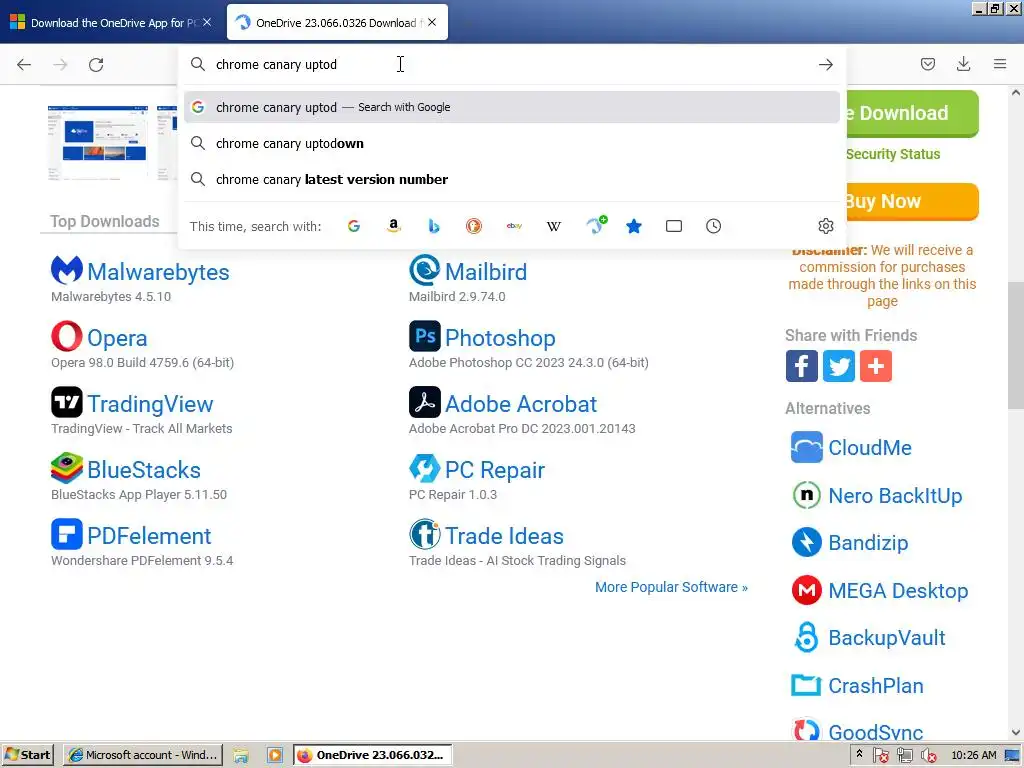Open the Security Status link
Image resolution: width=1024 pixels, height=768 pixels.
pos(893,154)
